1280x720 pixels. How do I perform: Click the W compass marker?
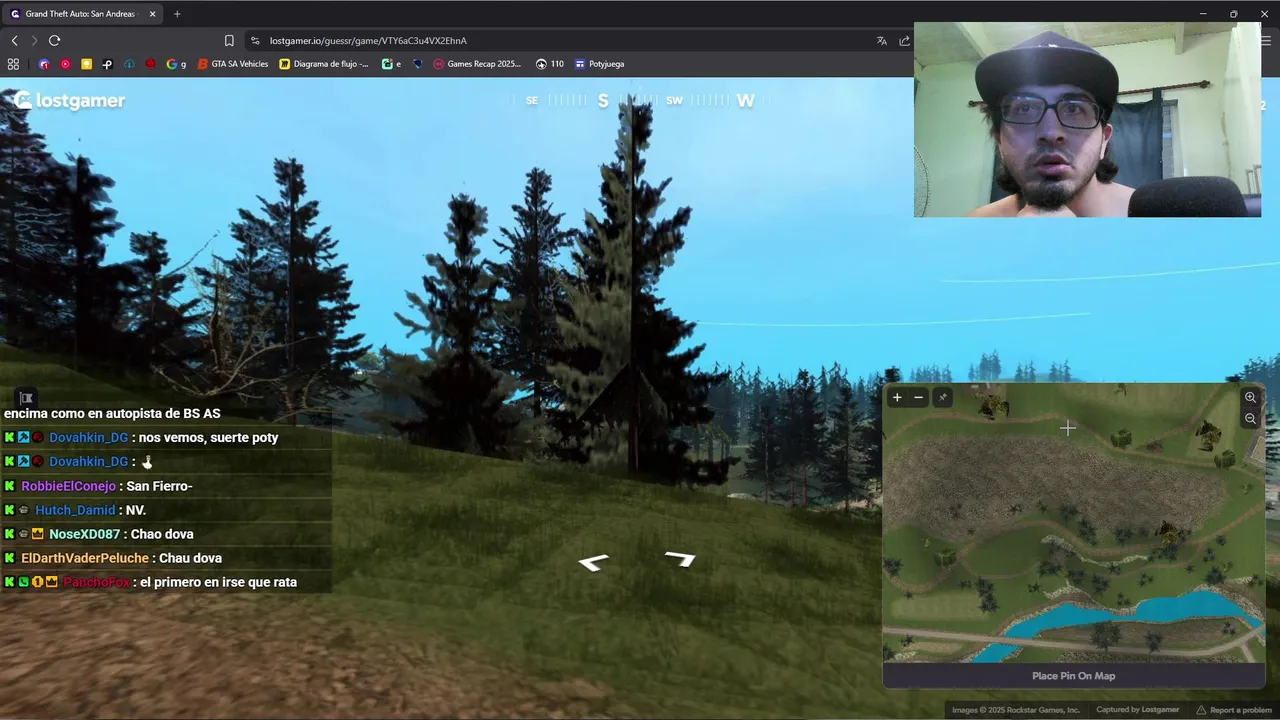pos(745,100)
